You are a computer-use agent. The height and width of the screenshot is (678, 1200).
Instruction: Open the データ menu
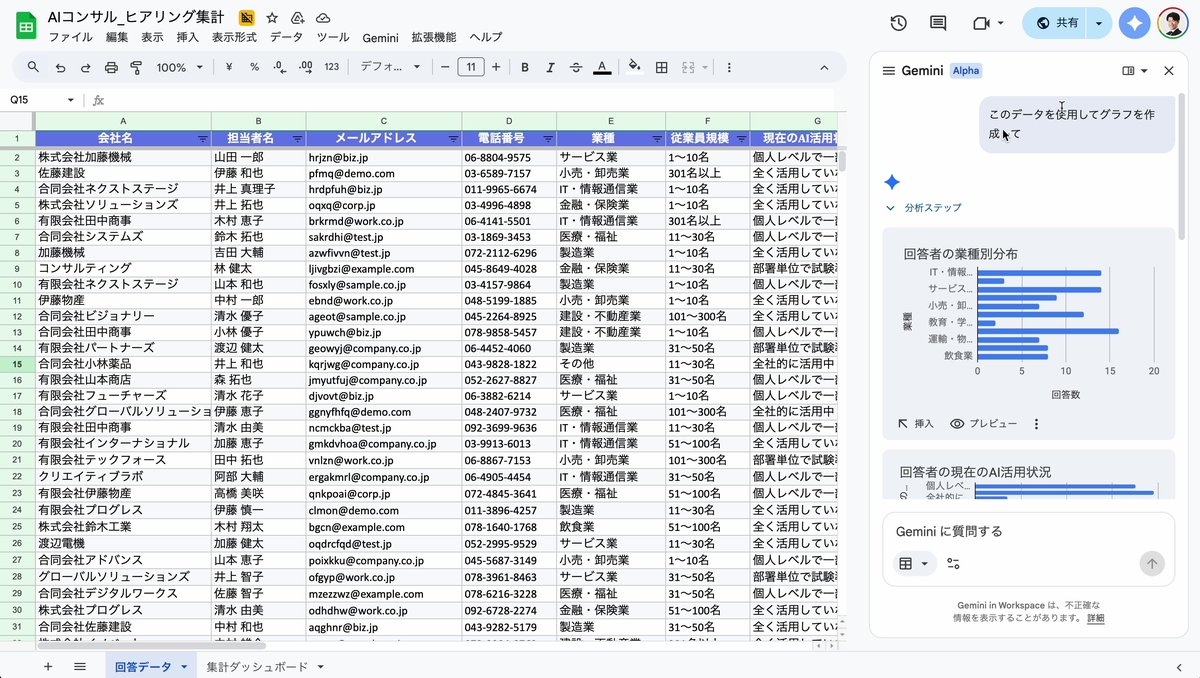pos(286,37)
